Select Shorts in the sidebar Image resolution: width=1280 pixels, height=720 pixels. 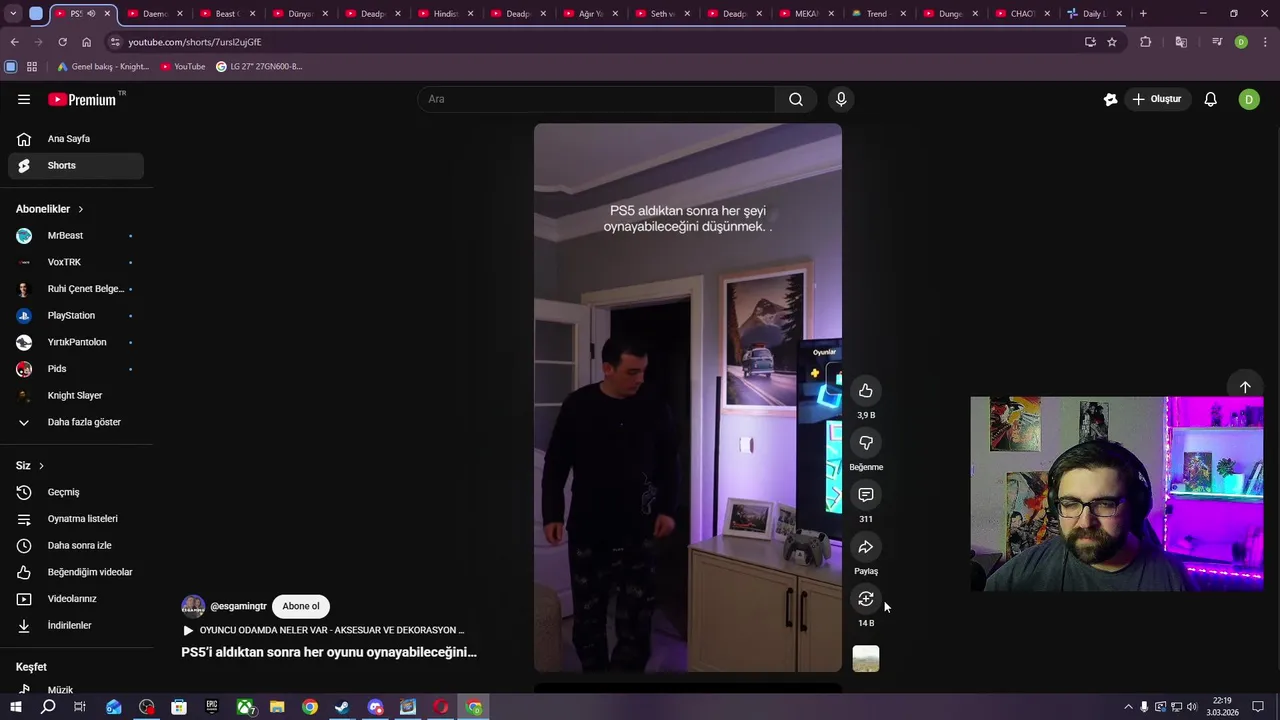76,165
